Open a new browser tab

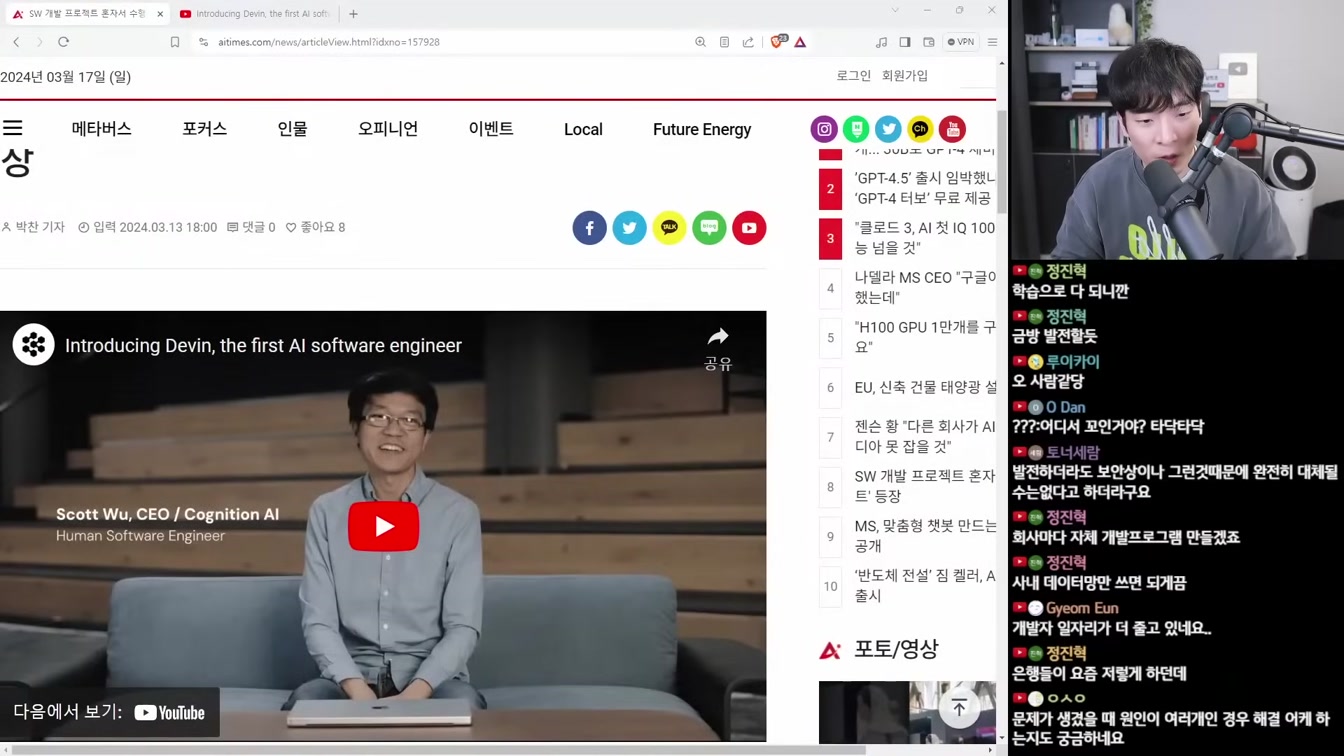(x=353, y=14)
